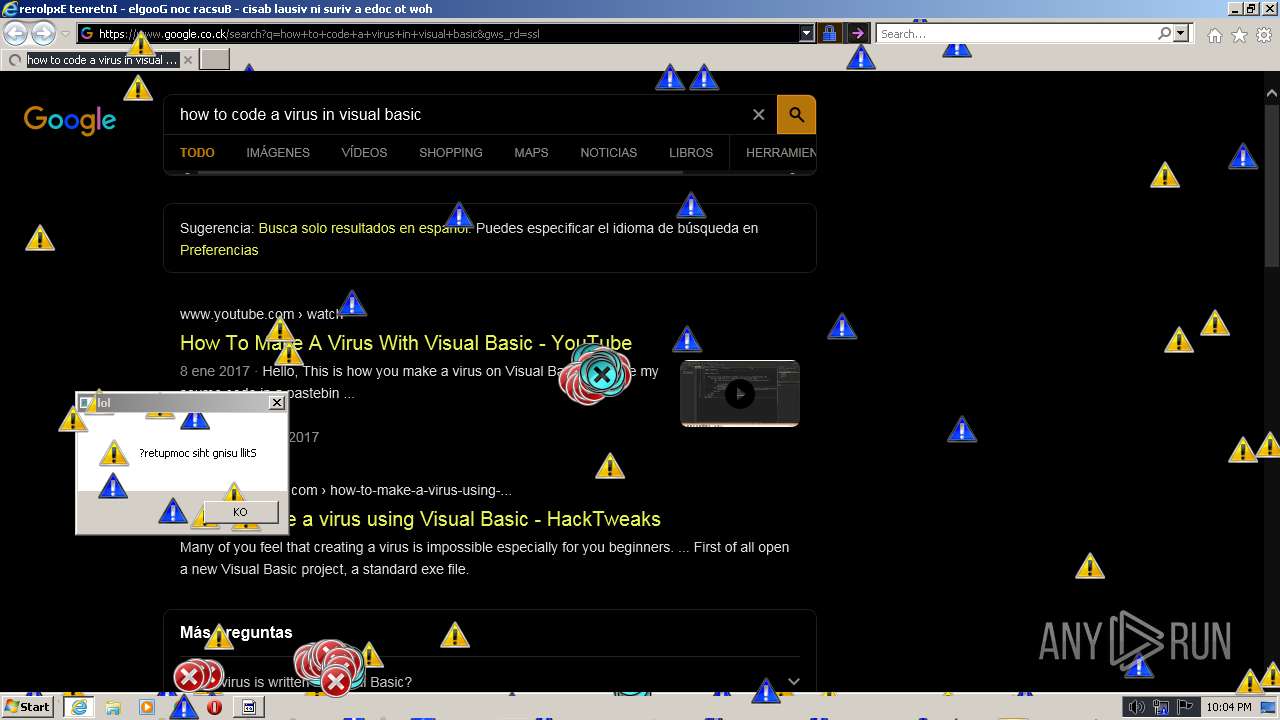Select the dialog window taskbar button

pyautogui.click(x=249, y=707)
